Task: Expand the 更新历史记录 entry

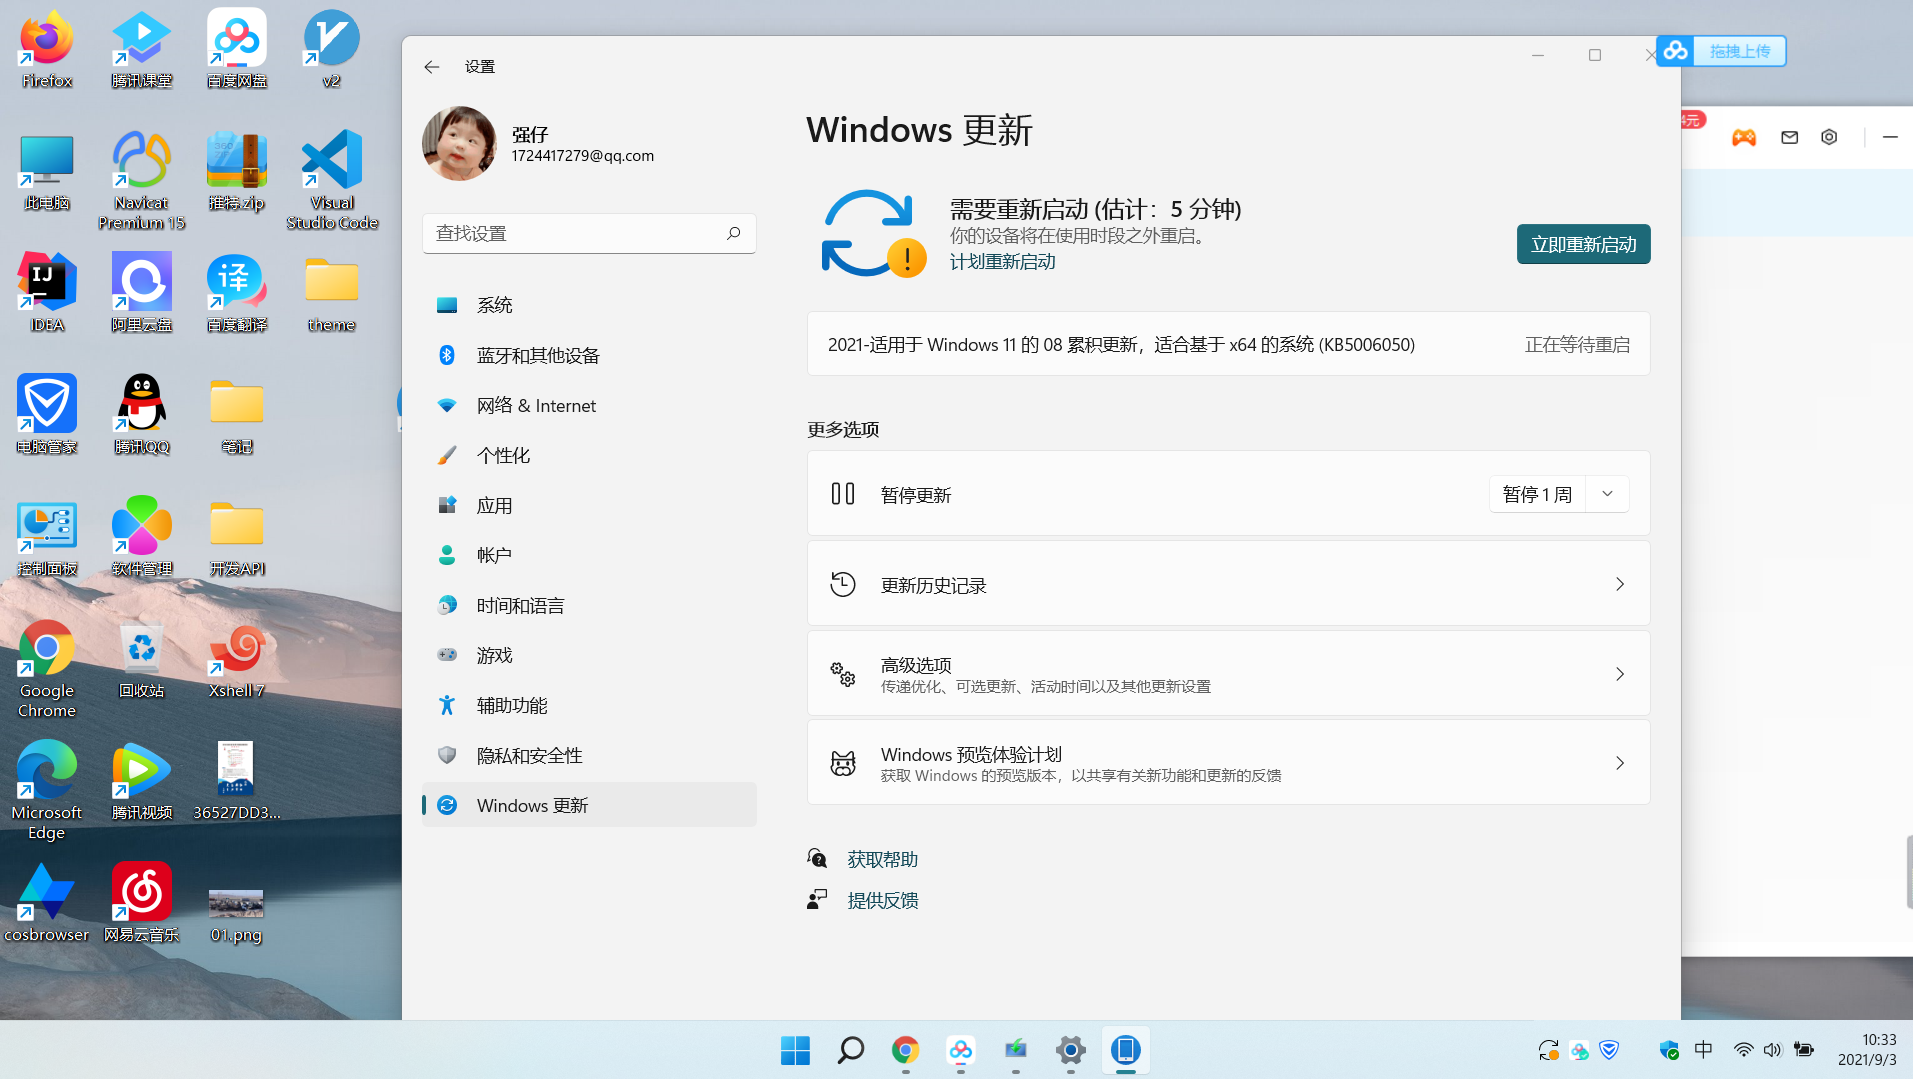Action: [1228, 585]
